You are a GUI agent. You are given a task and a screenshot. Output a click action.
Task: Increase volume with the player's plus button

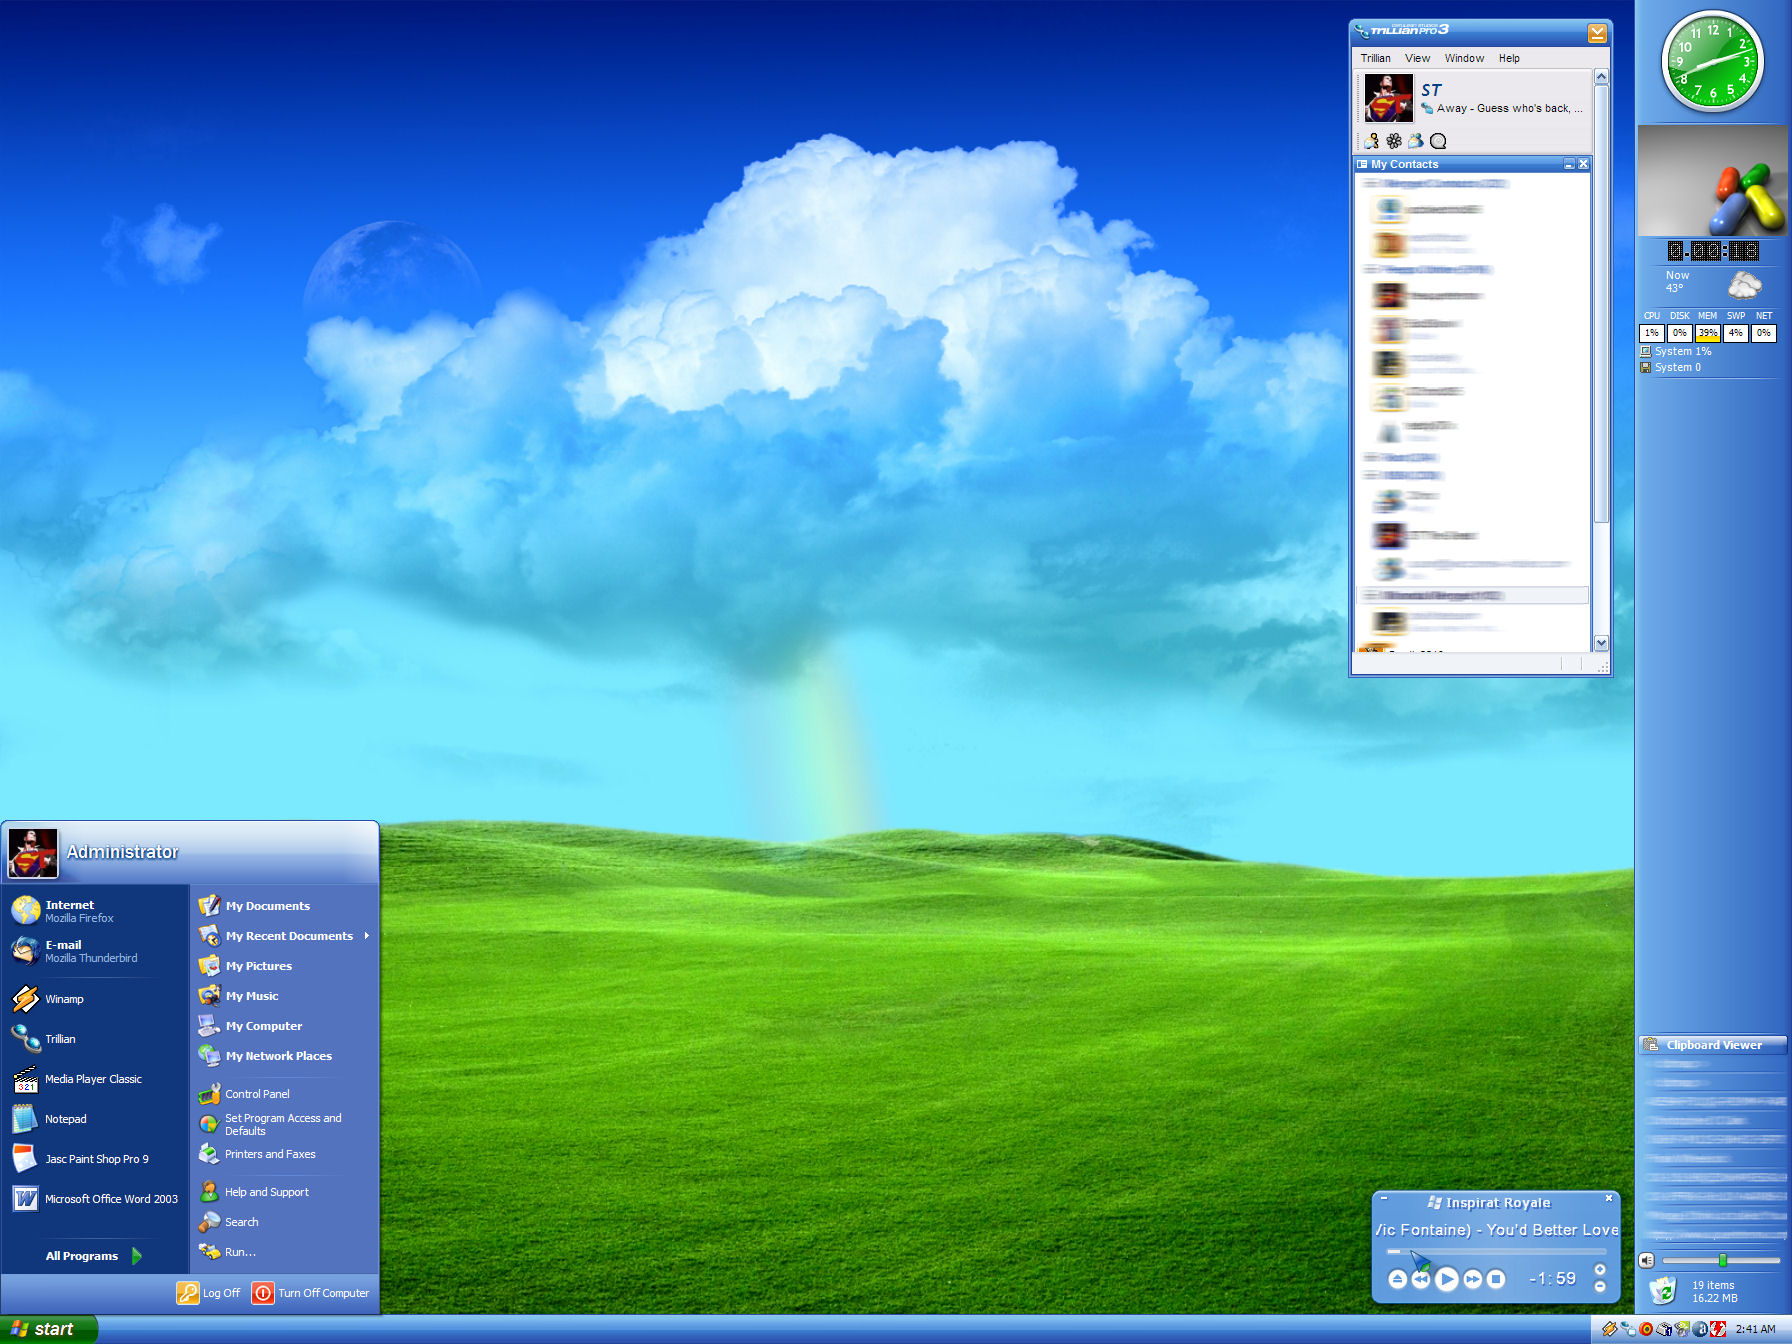point(1600,1270)
